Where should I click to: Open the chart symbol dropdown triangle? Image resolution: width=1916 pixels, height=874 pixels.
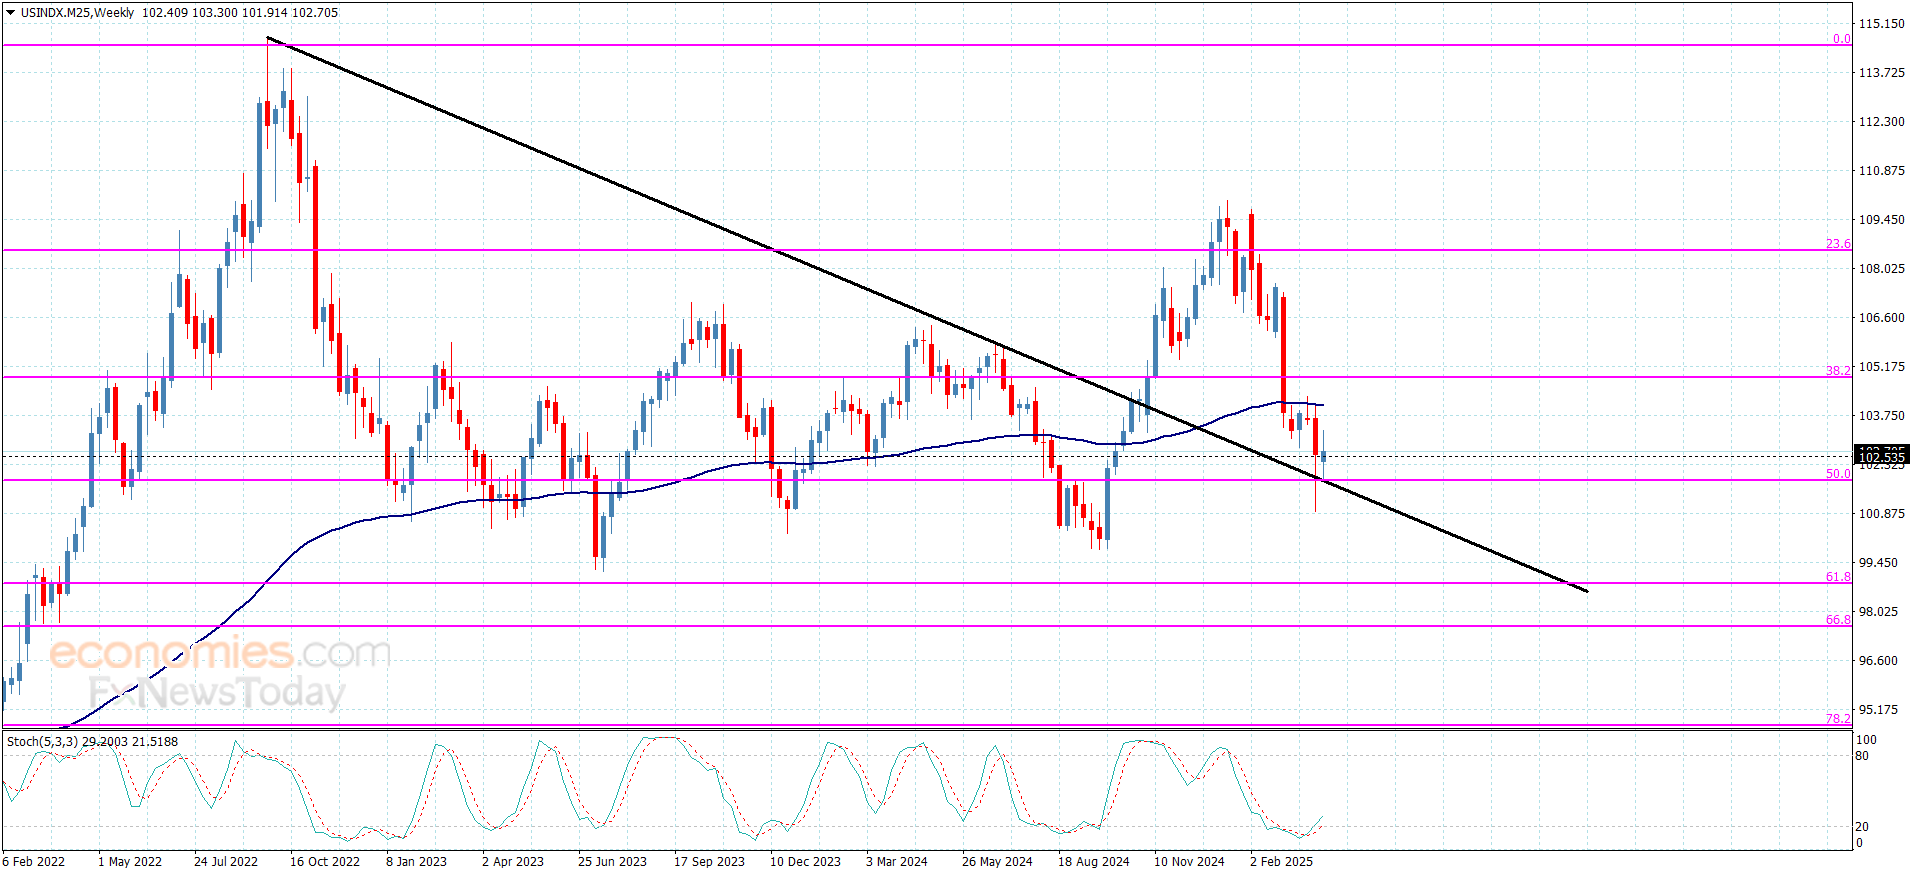point(10,13)
